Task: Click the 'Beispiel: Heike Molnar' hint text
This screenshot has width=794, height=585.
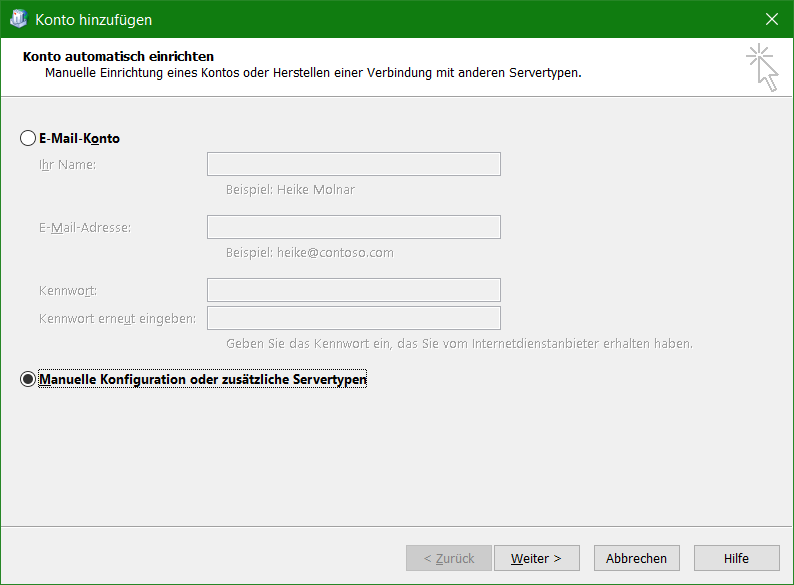Action: [290, 189]
